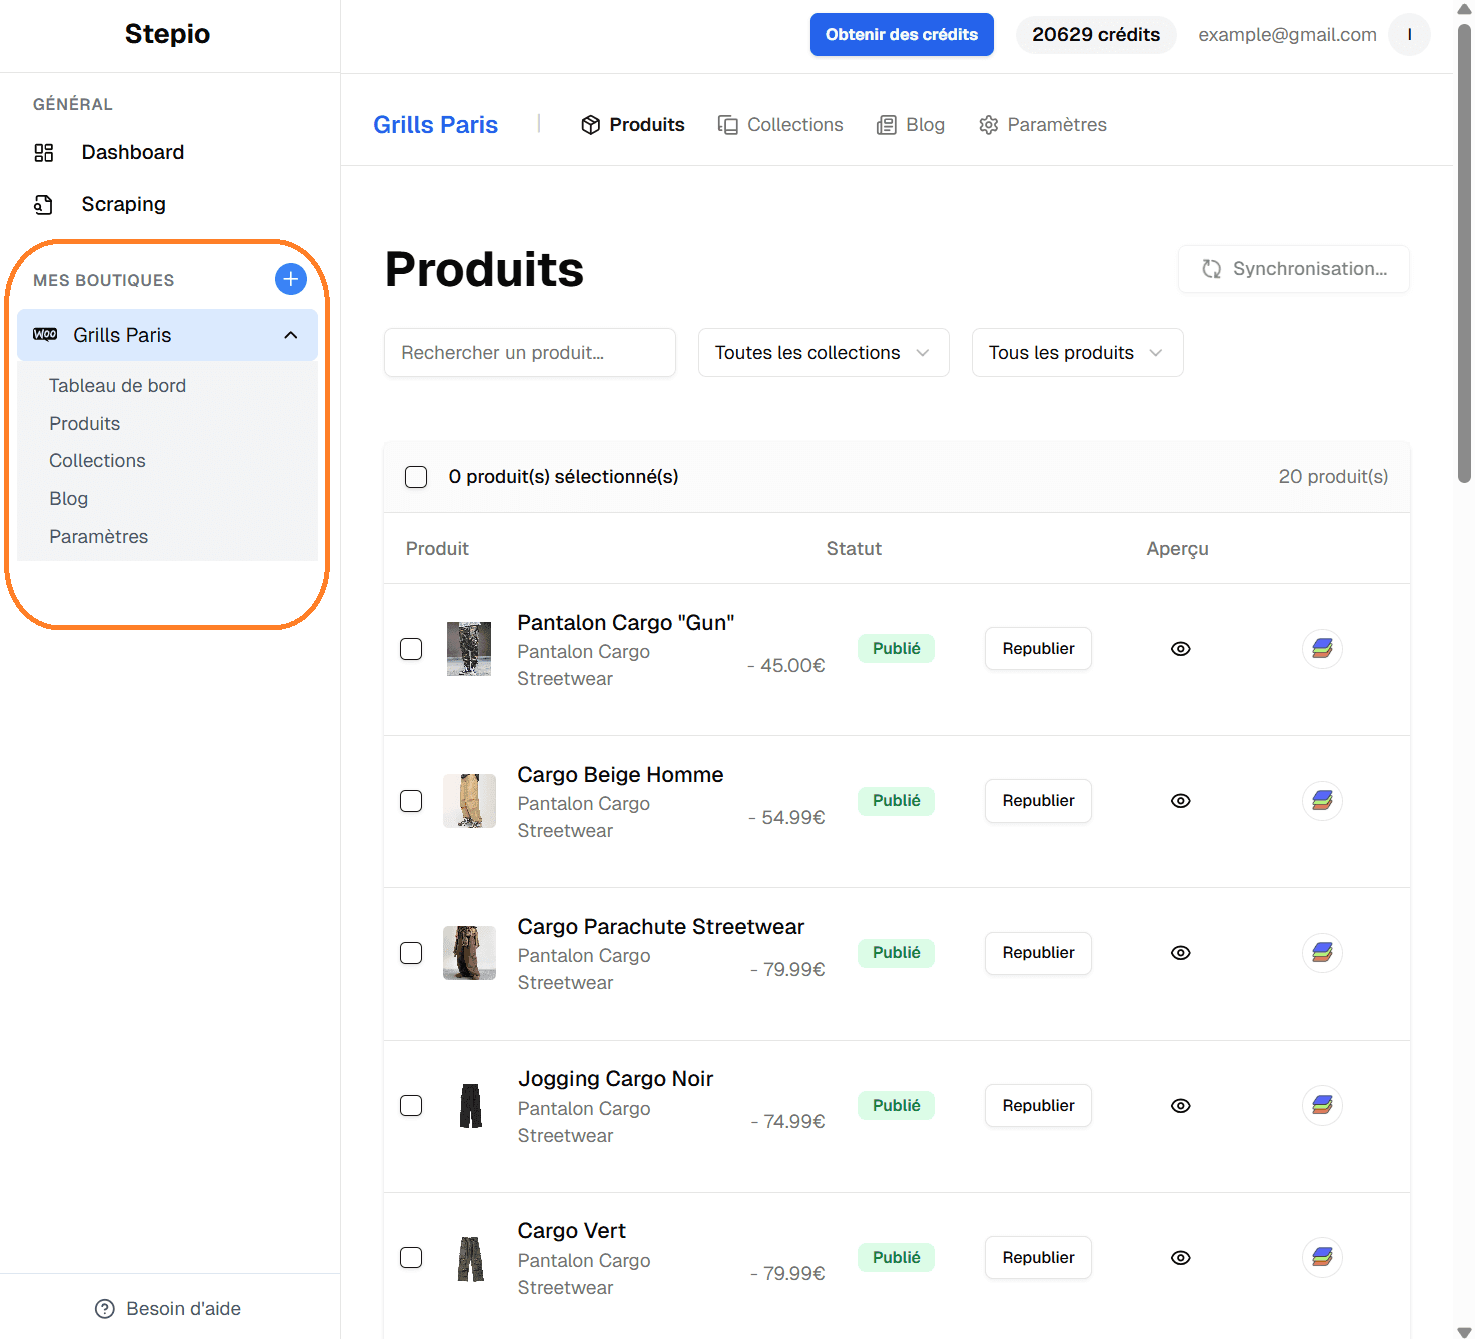Open Paramètres via the gear icon
Screen dimensions: 1475x1339
988,124
